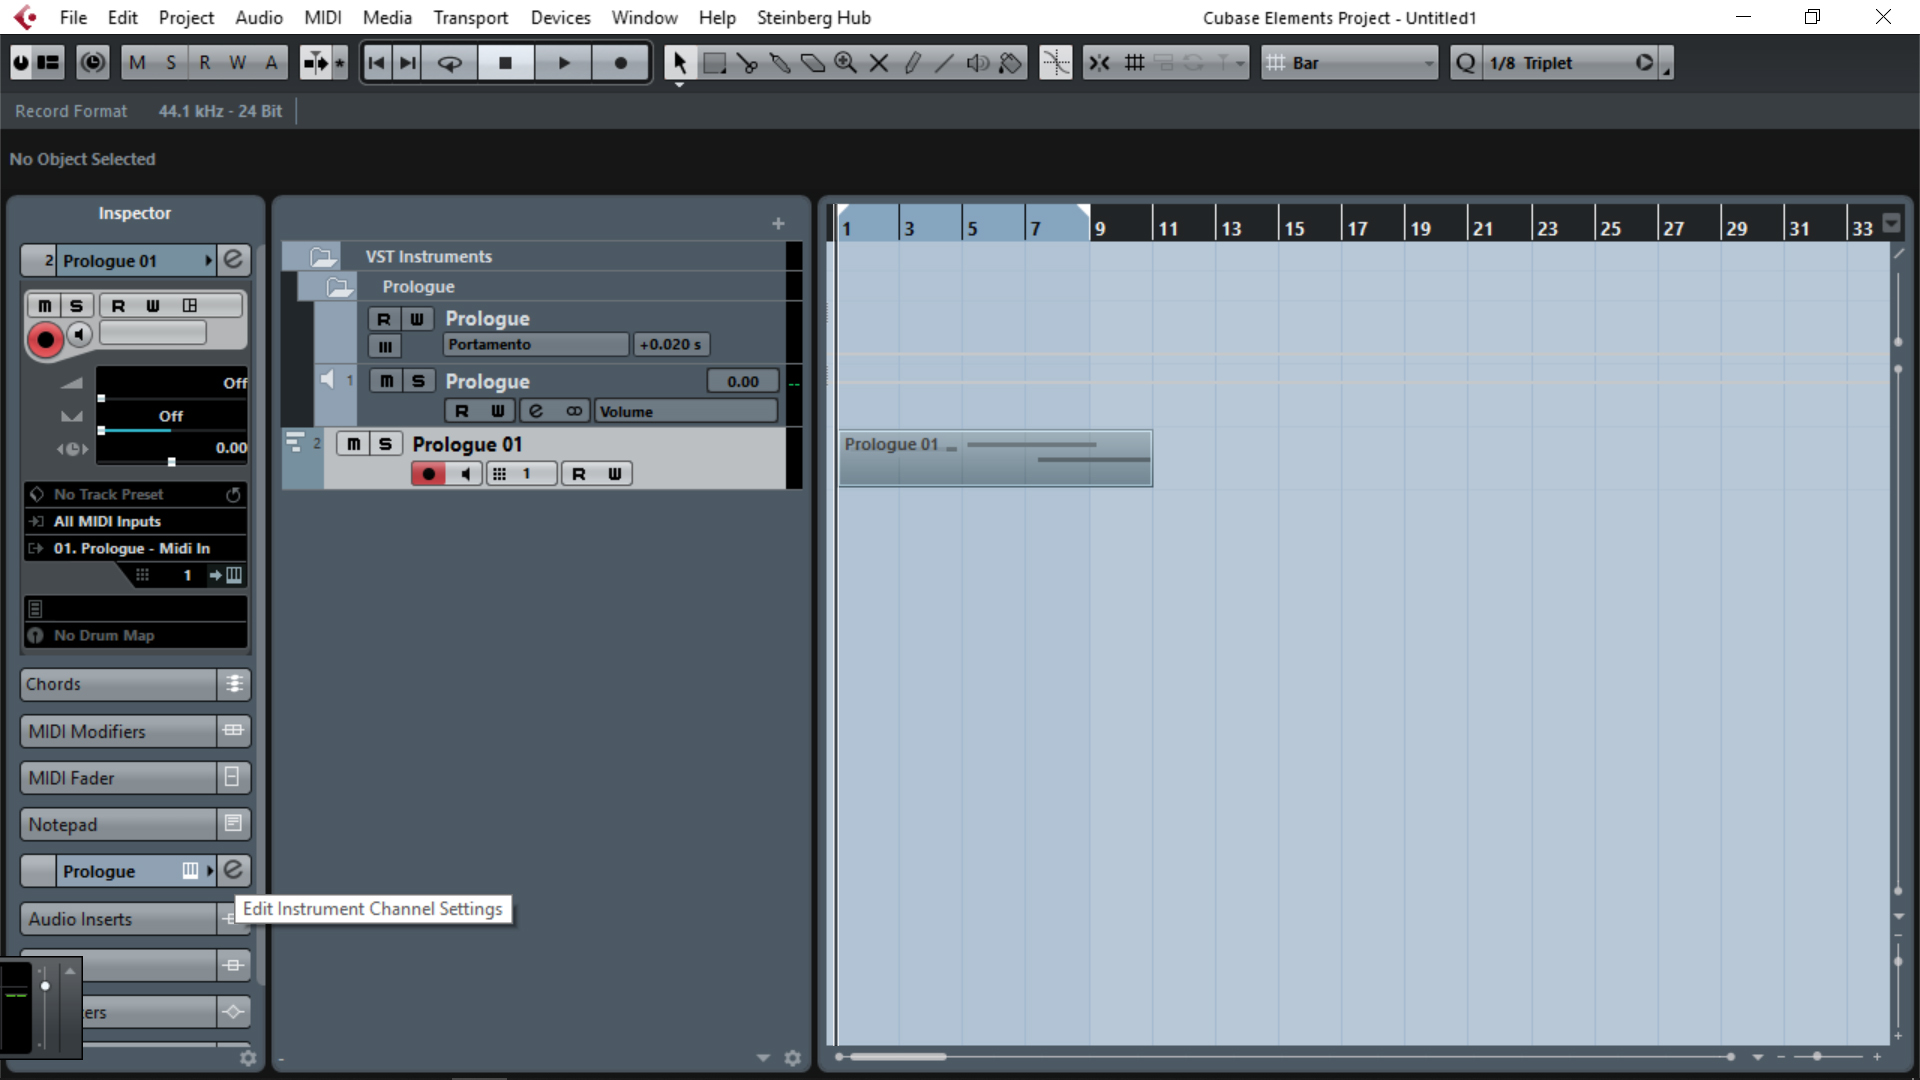Open the MIDI Fader section

click(118, 778)
